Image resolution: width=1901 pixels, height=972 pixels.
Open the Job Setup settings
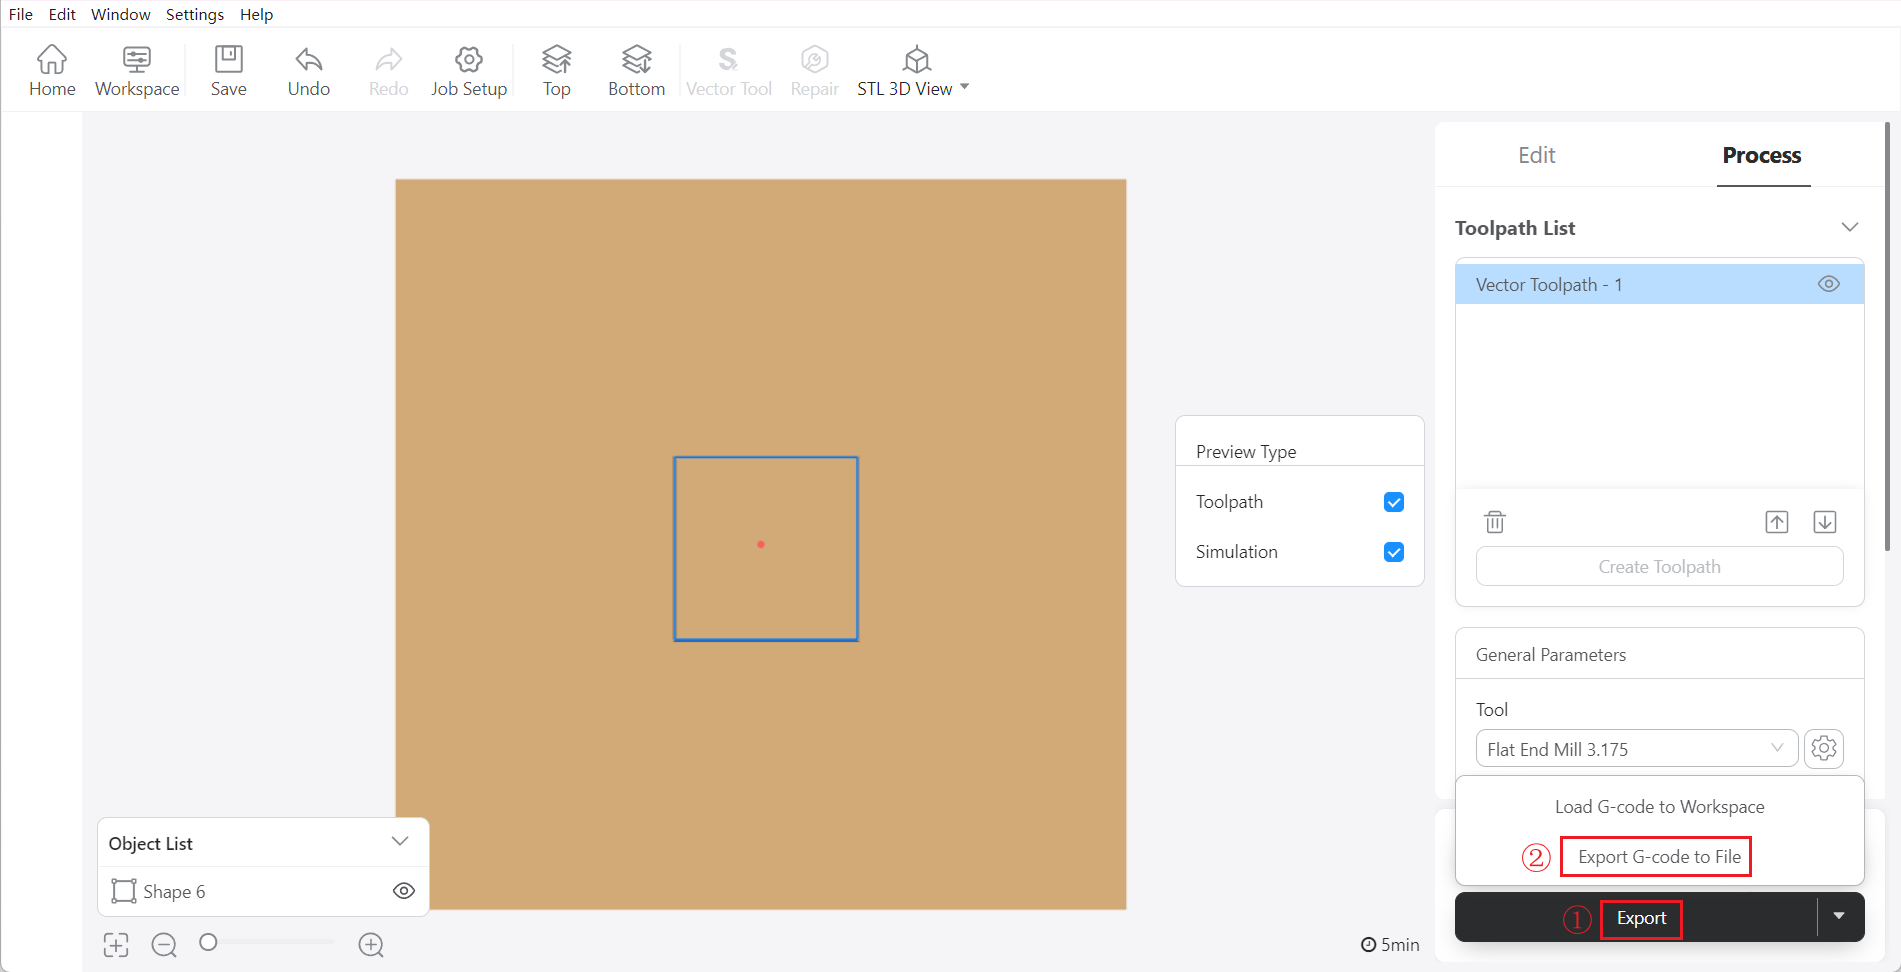pos(468,68)
